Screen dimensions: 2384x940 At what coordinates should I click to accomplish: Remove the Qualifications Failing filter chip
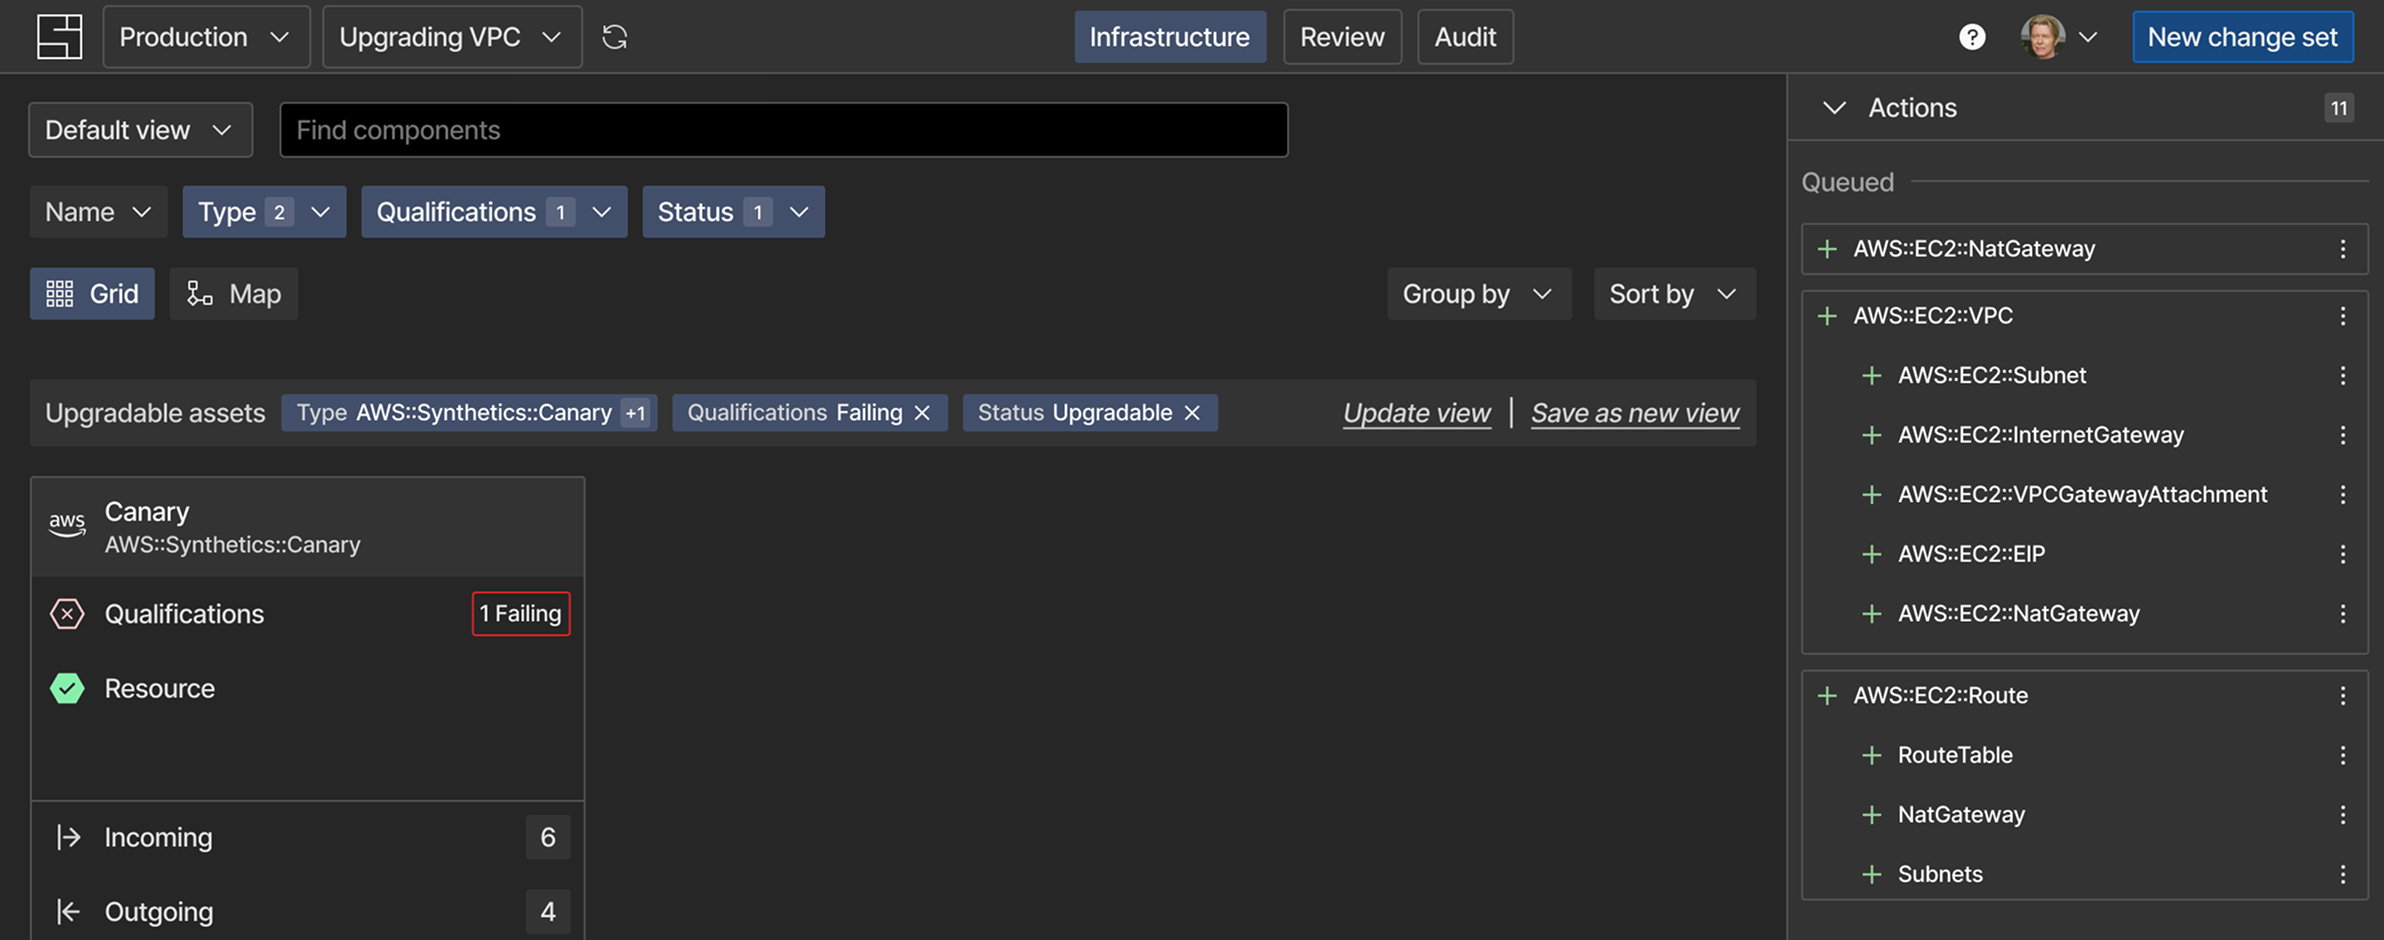pos(922,413)
